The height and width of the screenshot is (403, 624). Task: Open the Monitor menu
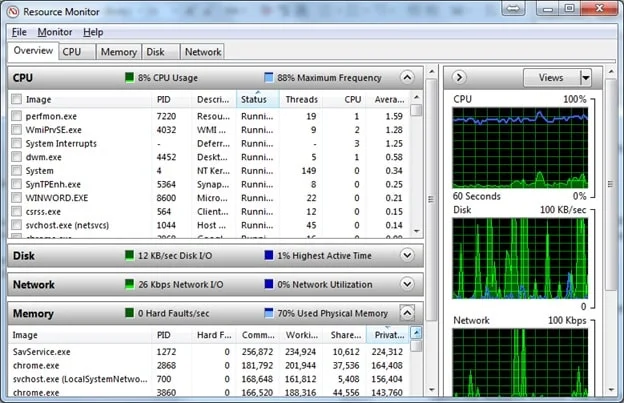[55, 32]
